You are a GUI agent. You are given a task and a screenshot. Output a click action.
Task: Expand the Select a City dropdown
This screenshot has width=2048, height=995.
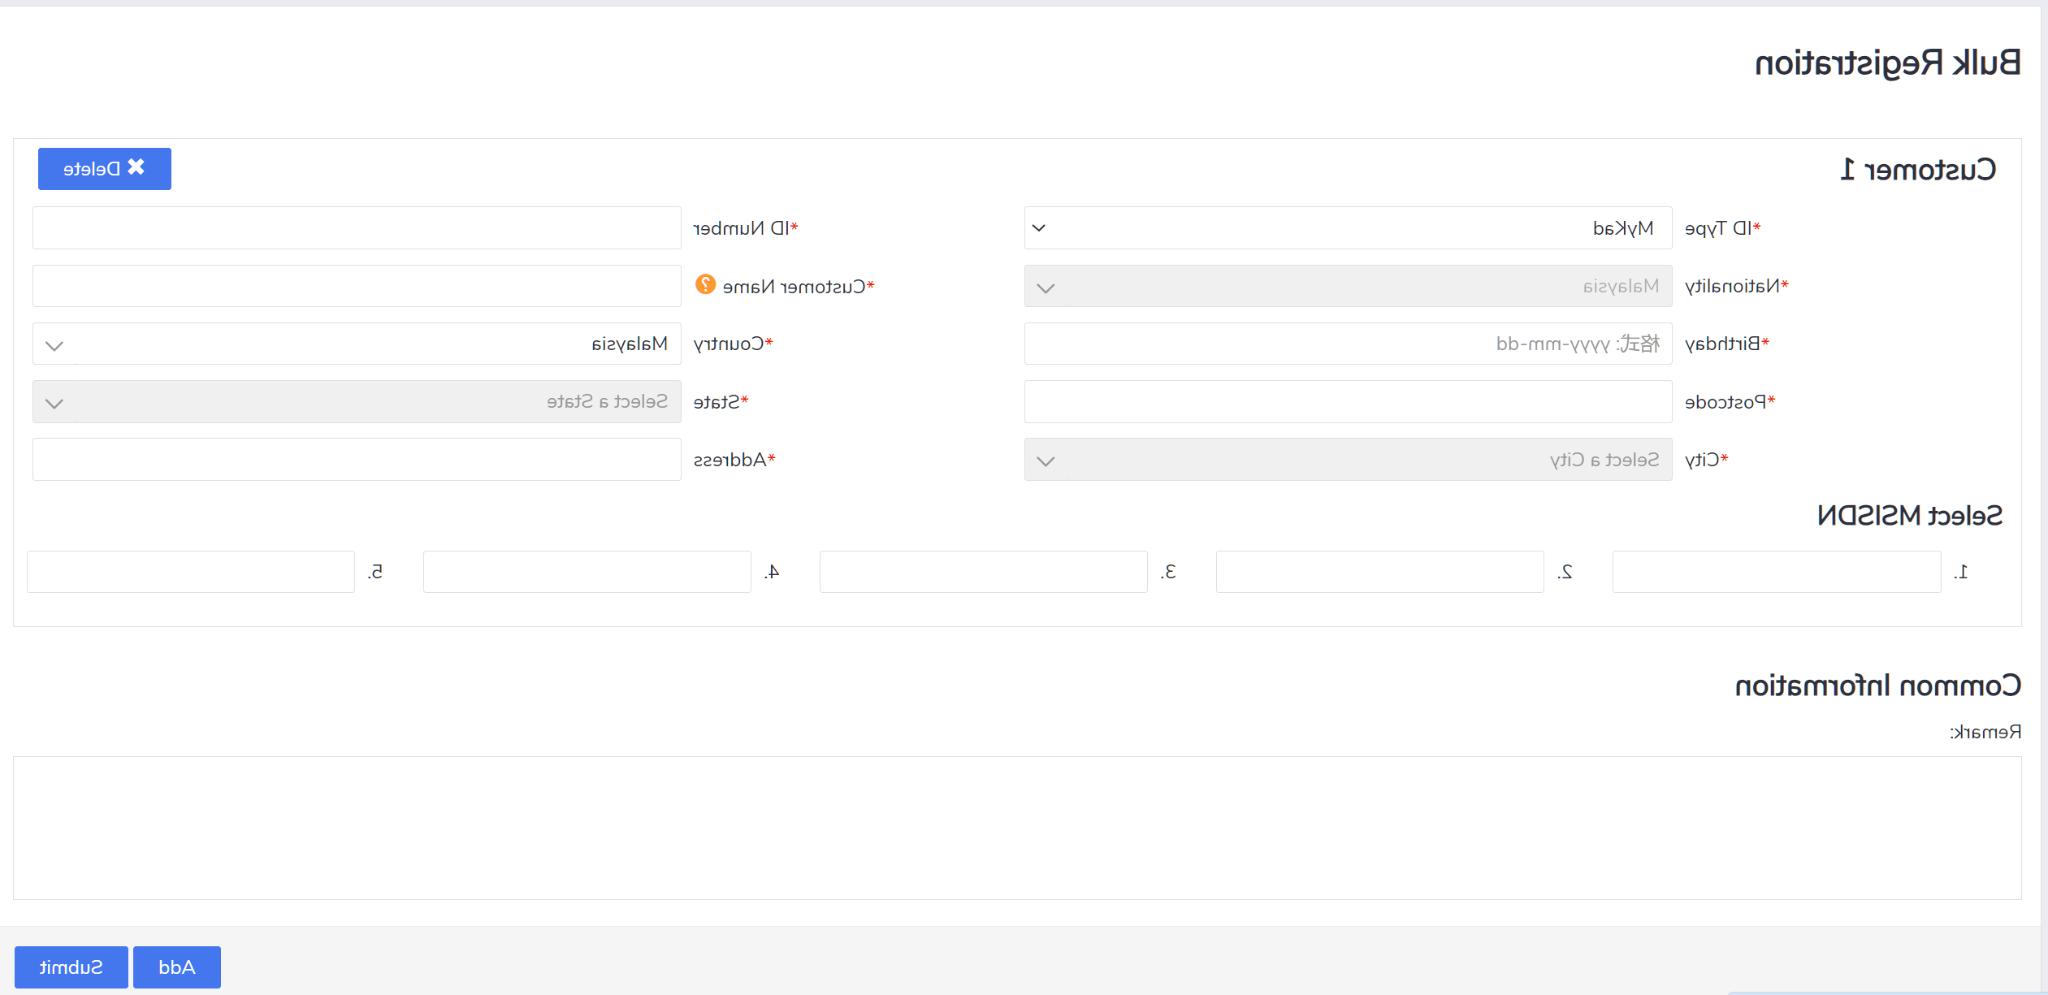pyautogui.click(x=1348, y=460)
